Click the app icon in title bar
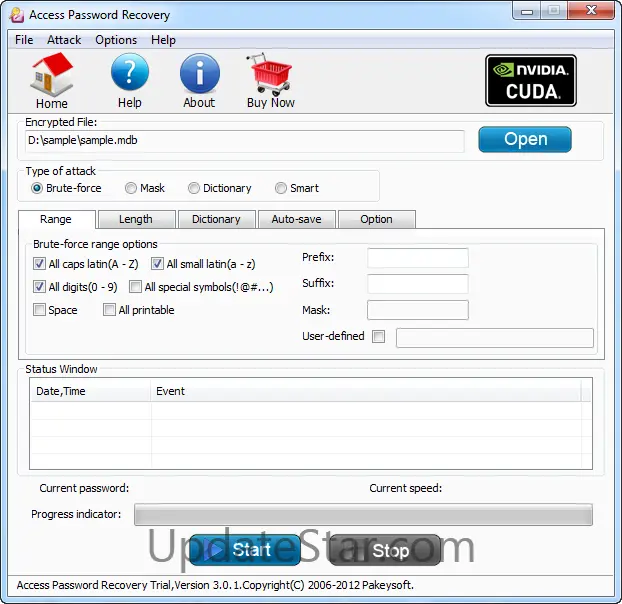This screenshot has height=604, width=622. click(17, 15)
